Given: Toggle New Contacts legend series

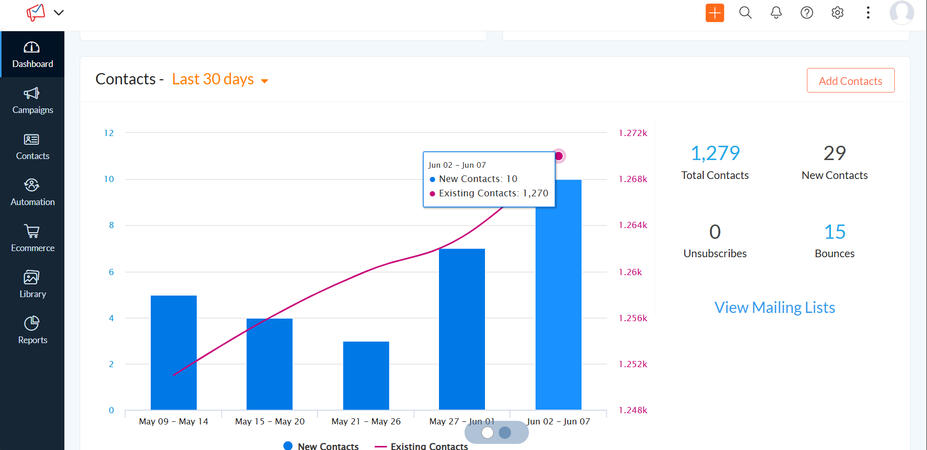Looking at the screenshot, I should [320, 445].
